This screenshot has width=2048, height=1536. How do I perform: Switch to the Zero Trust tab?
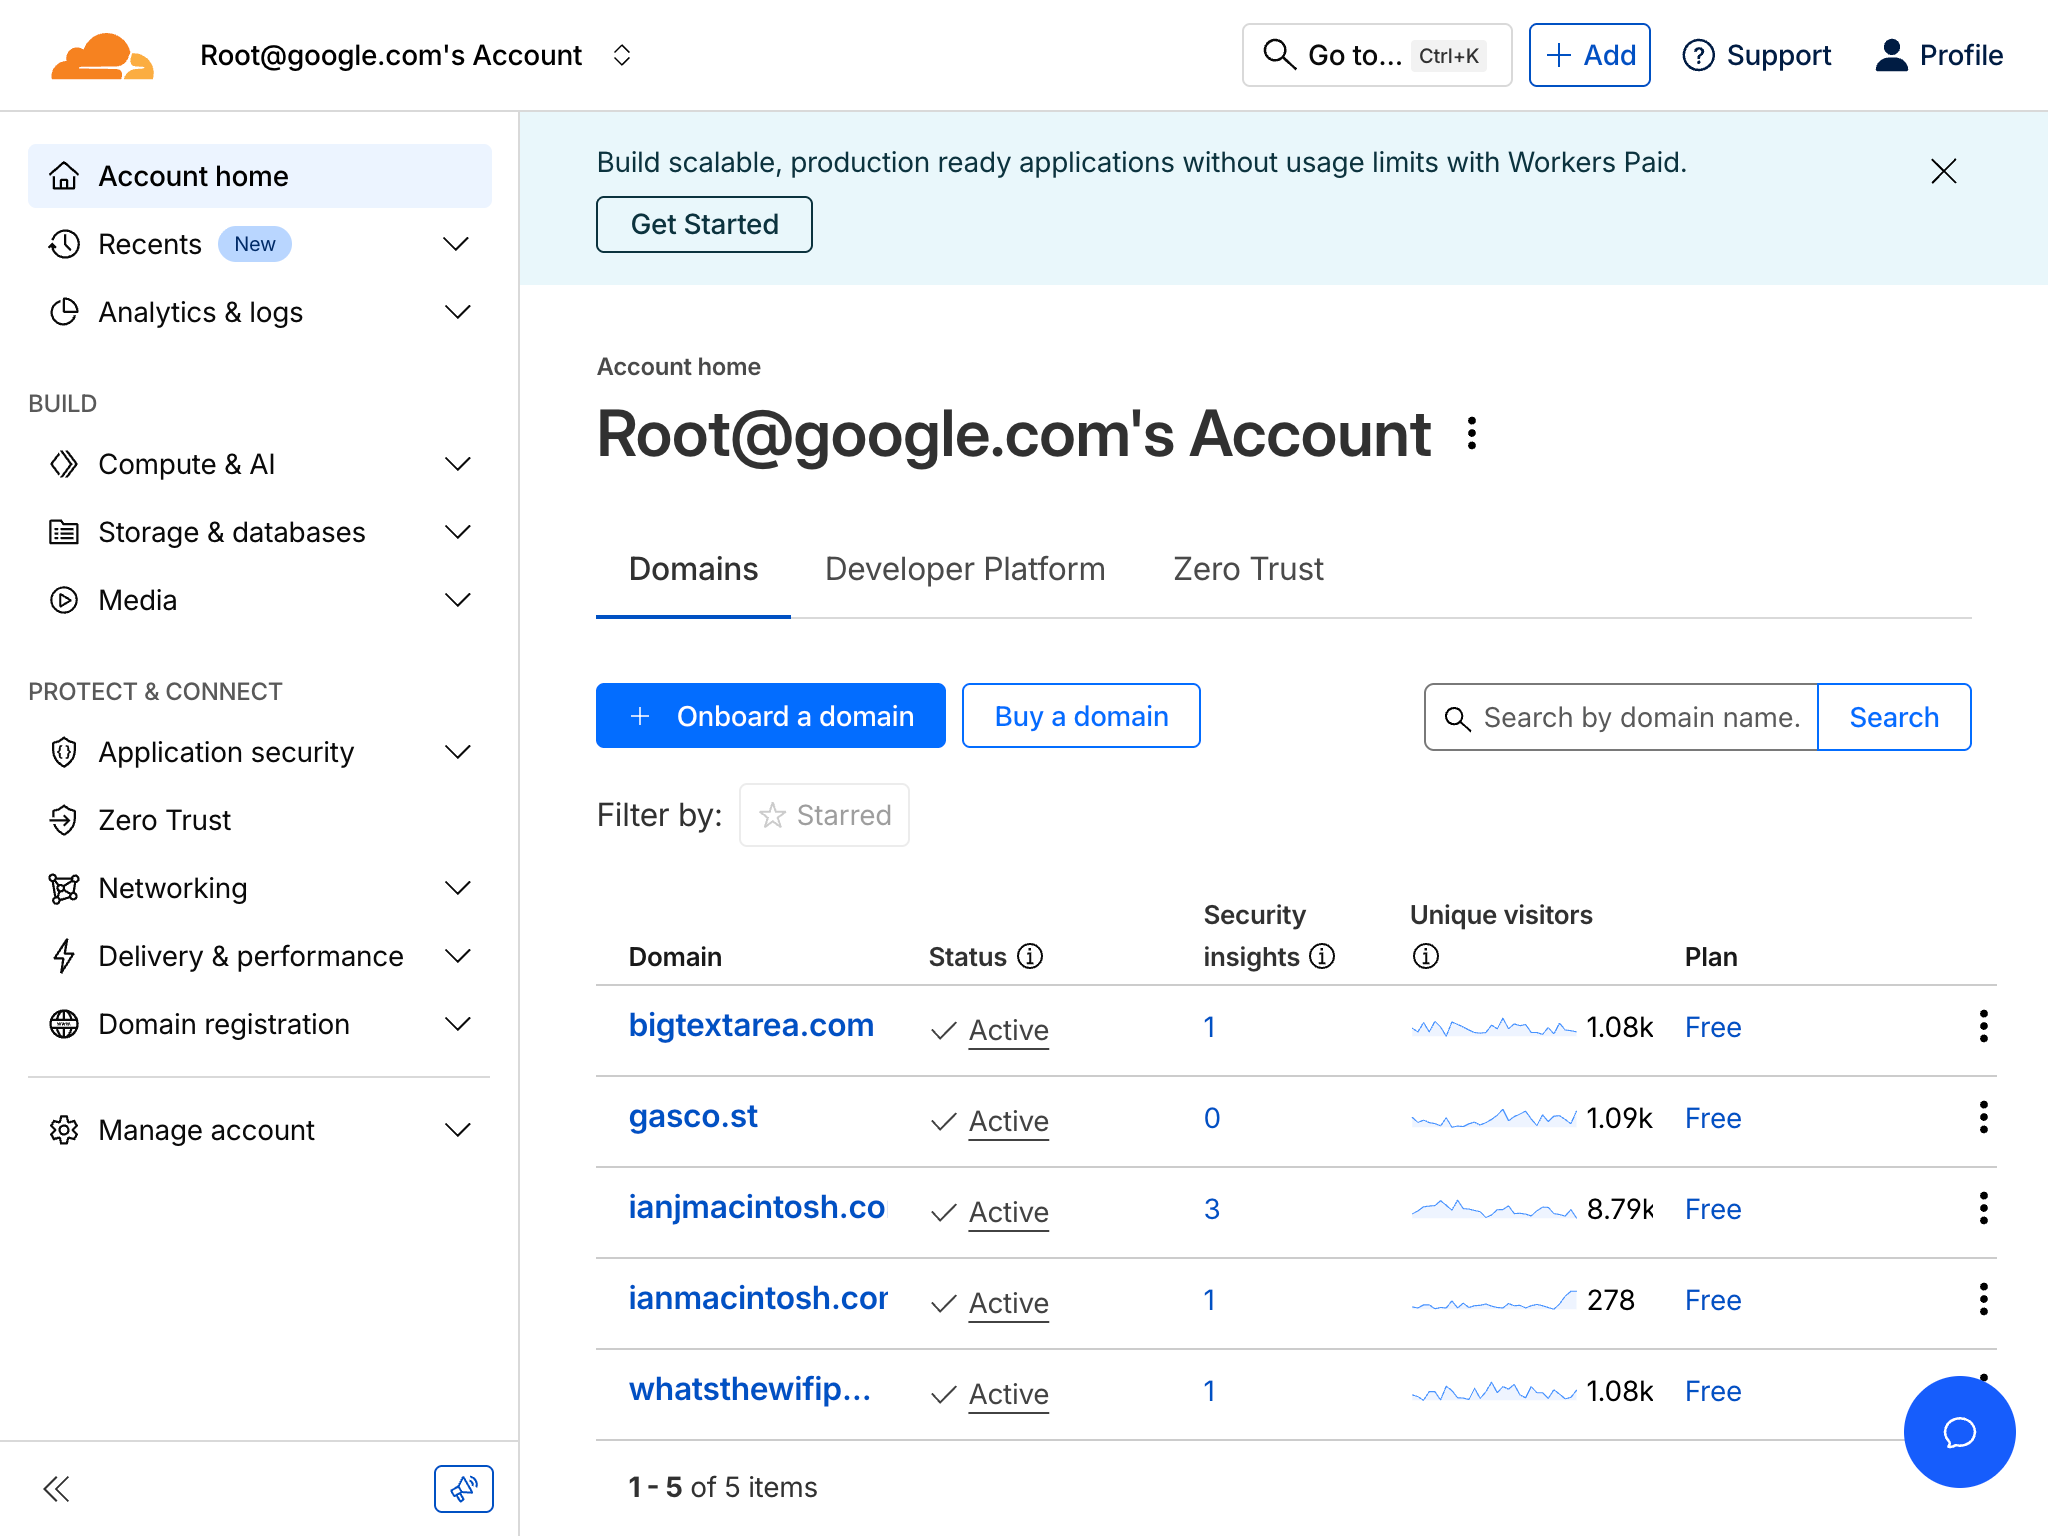(1247, 568)
